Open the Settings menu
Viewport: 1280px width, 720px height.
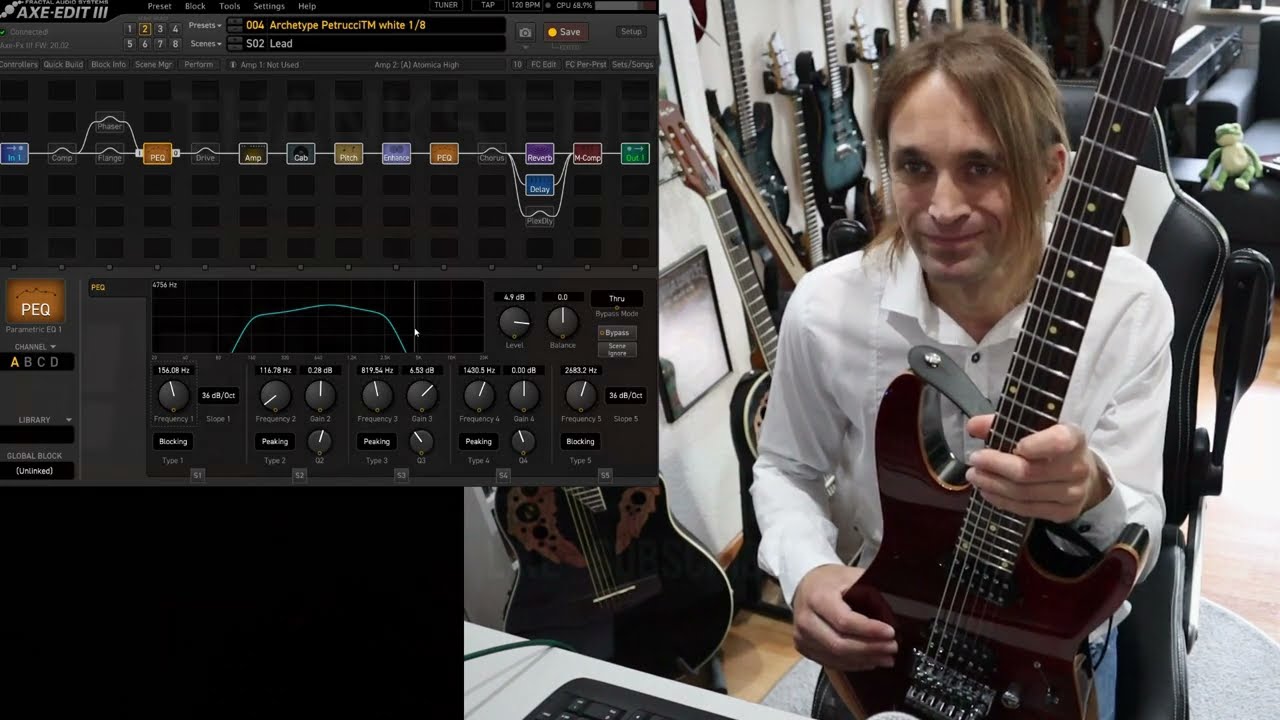269,6
